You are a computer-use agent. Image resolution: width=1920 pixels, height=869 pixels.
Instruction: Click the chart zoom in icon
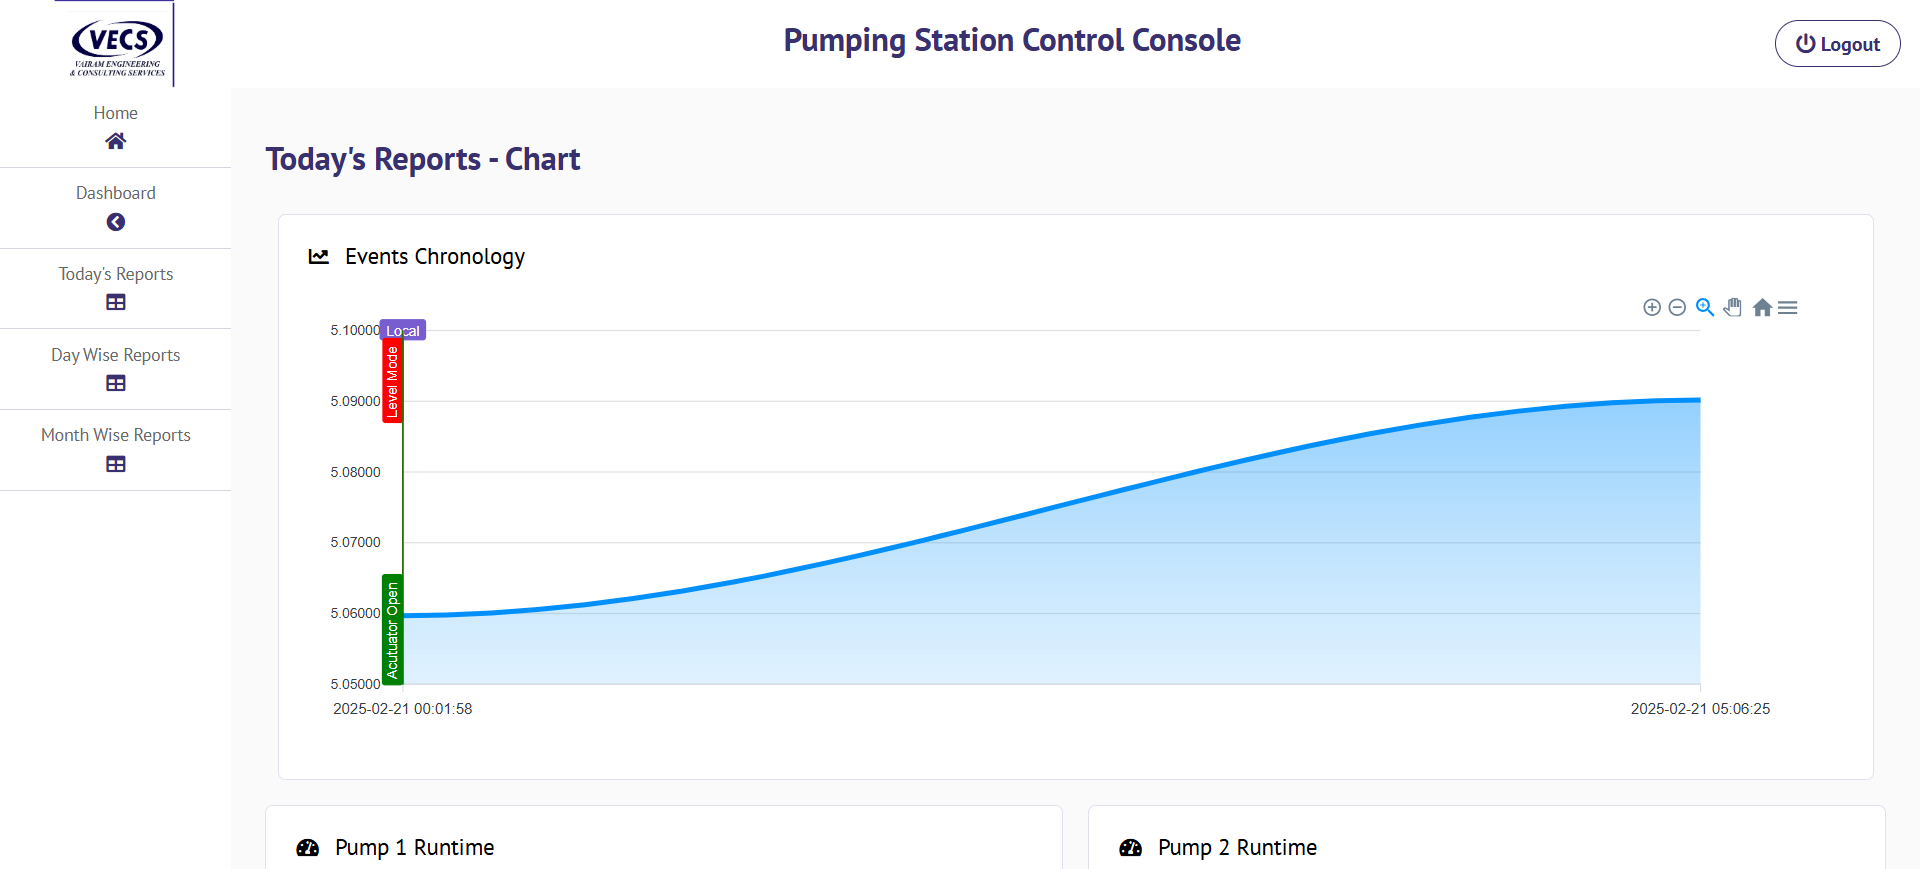point(1652,308)
